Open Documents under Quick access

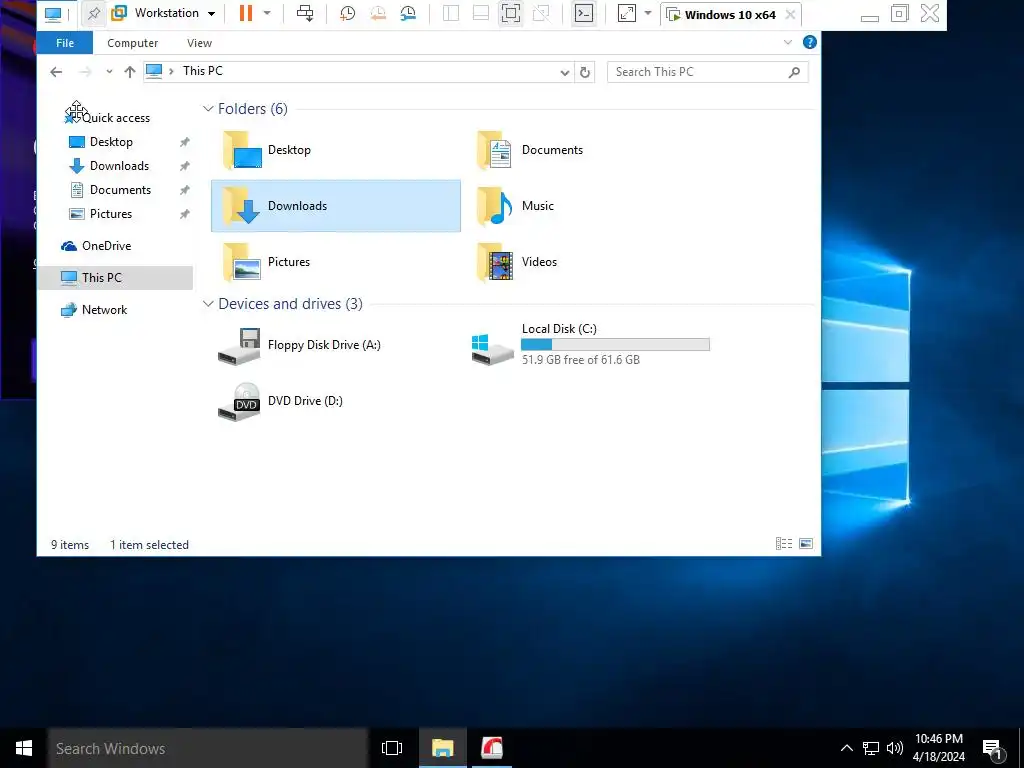tap(120, 190)
